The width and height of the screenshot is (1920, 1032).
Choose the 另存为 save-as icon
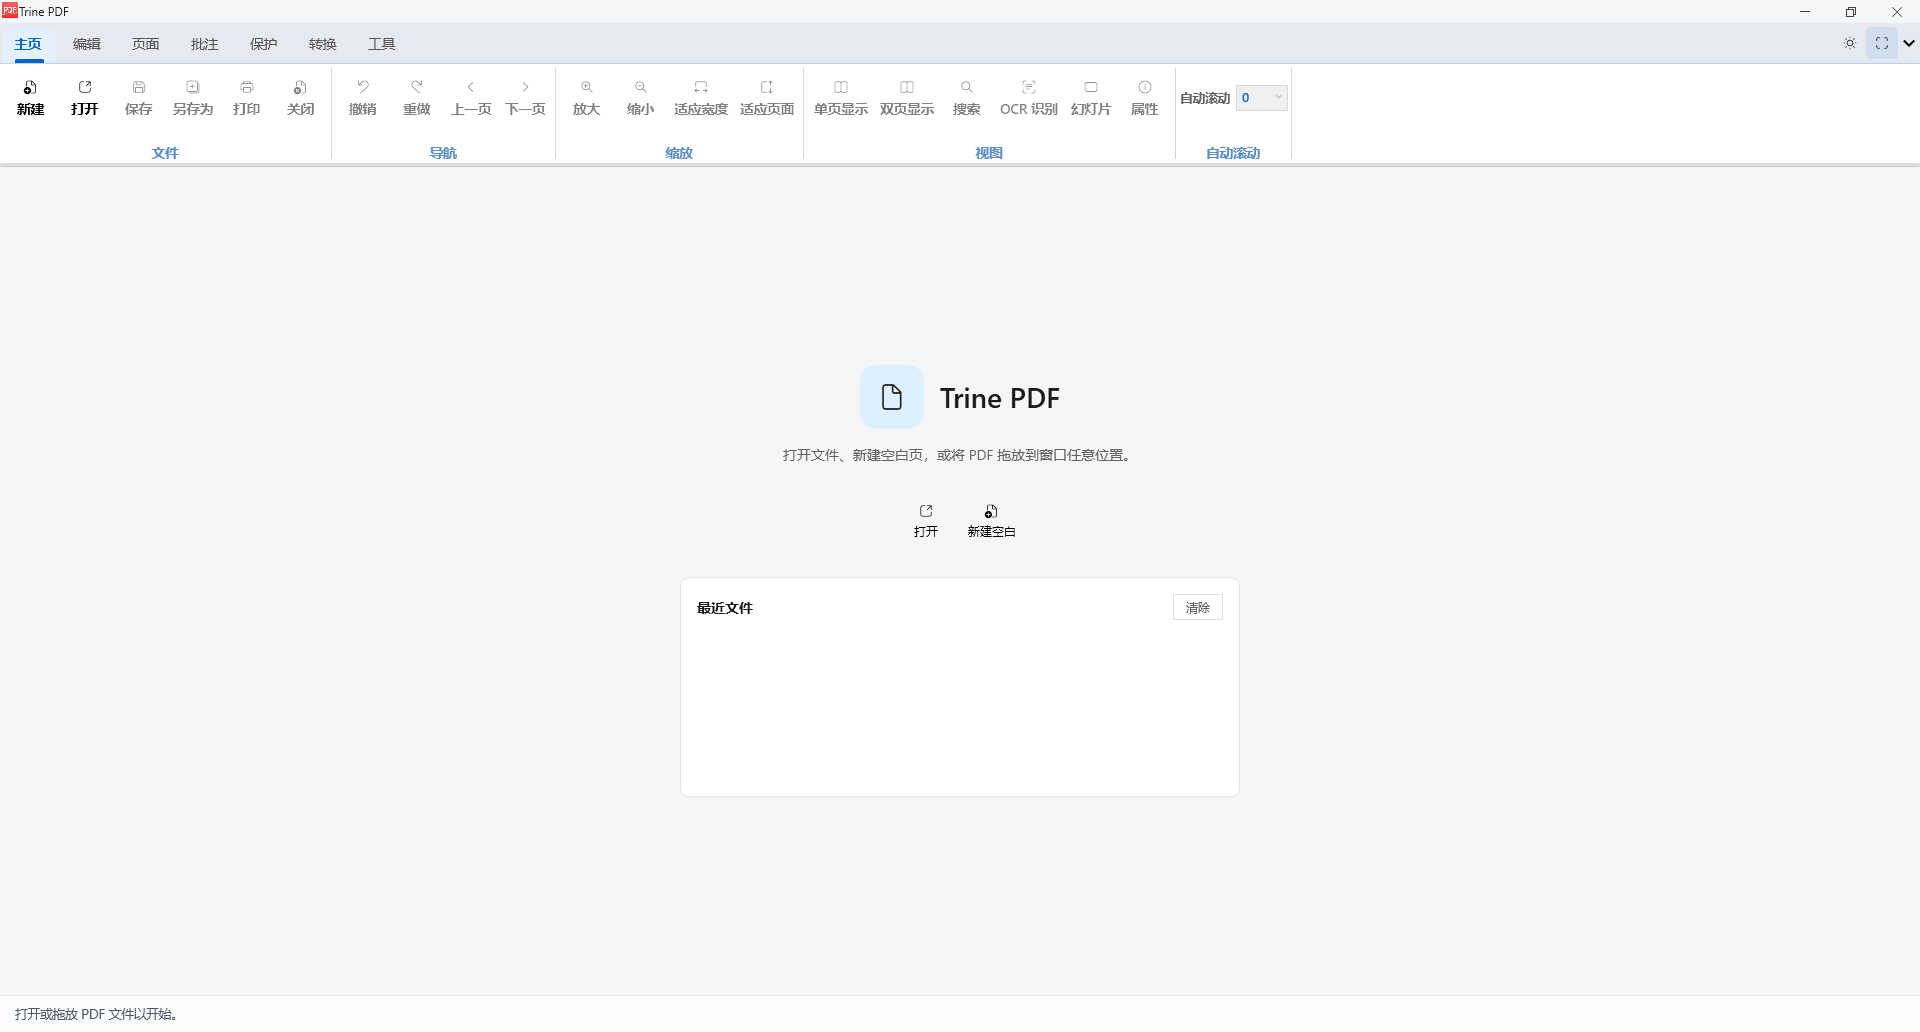(193, 98)
